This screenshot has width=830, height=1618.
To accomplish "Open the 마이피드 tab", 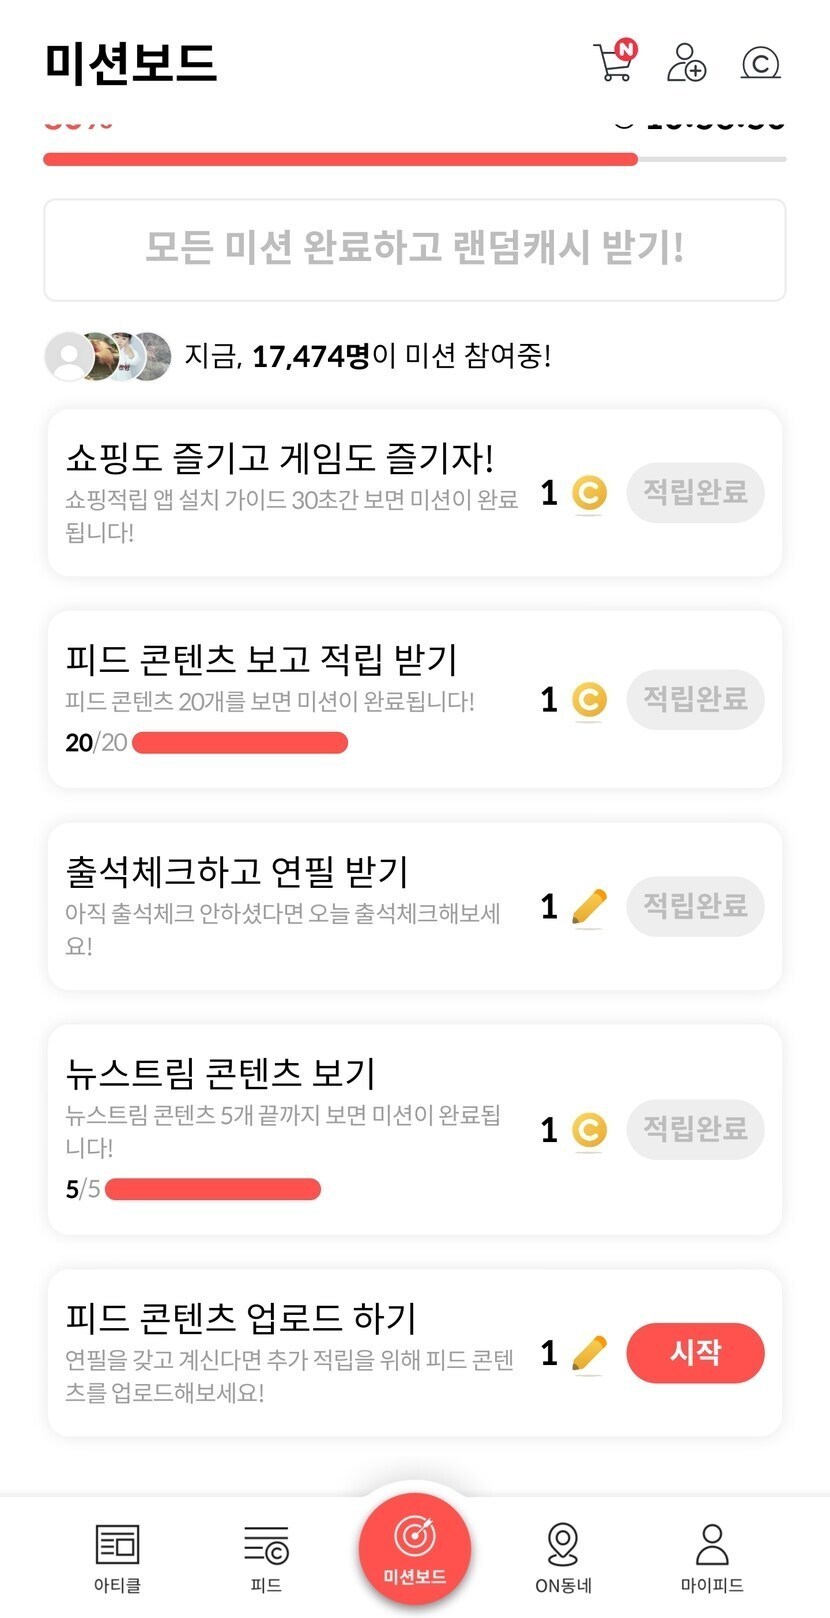I will pyautogui.click(x=712, y=1556).
